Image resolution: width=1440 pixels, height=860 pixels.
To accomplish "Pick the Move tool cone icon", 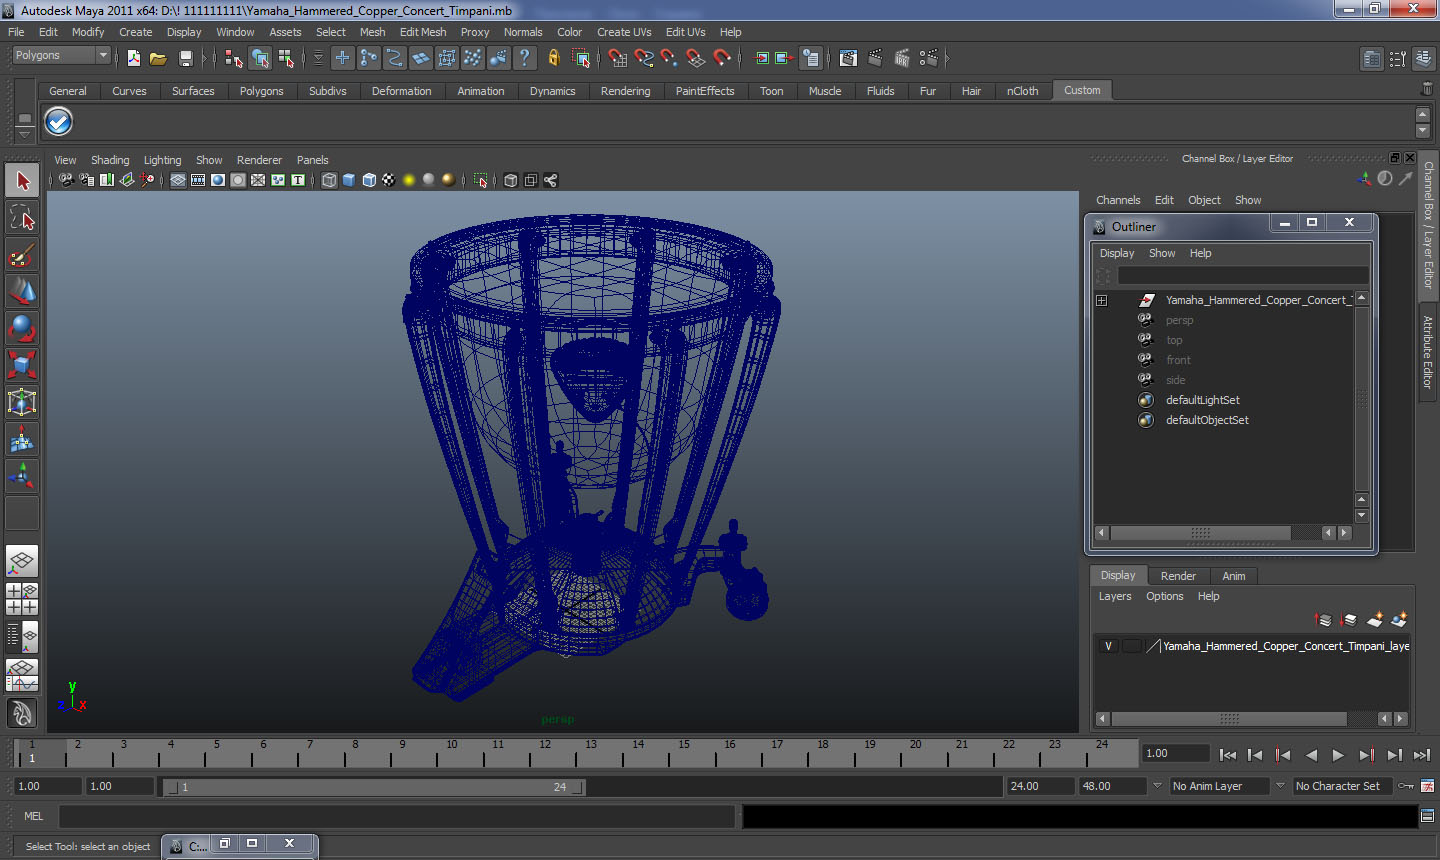I will click(22, 291).
